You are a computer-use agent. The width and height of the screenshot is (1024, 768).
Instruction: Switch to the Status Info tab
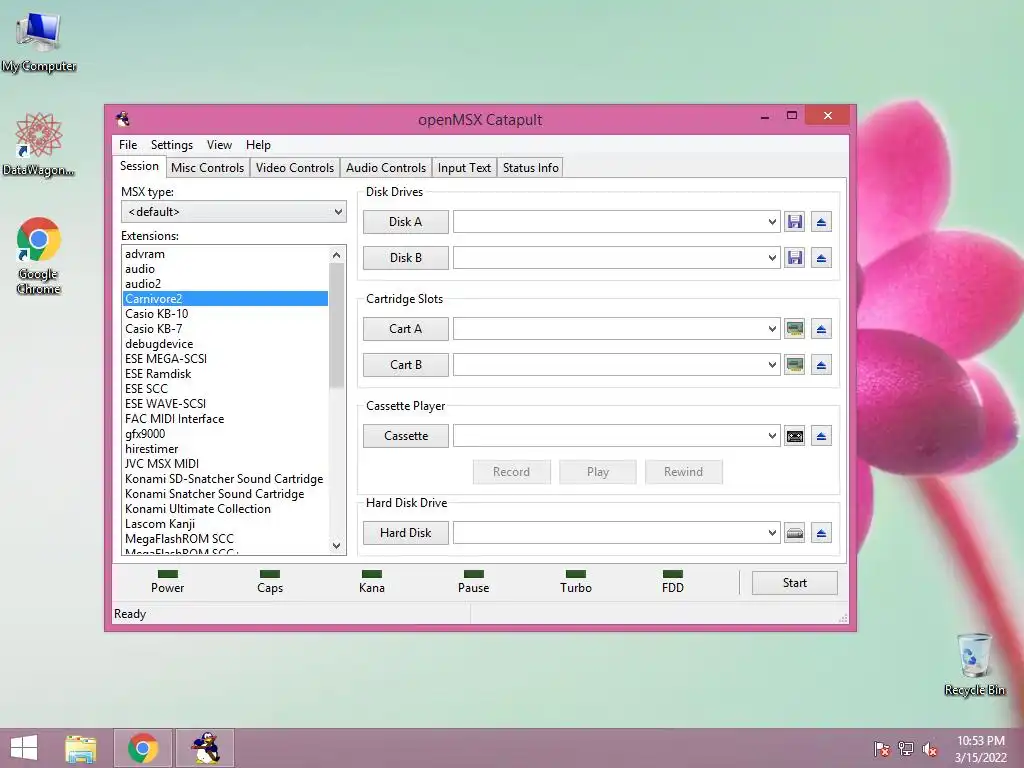tap(530, 168)
